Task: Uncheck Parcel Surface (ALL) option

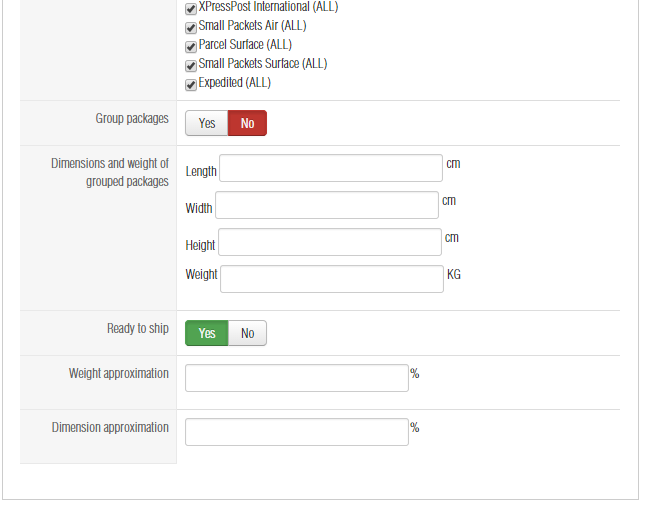Action: [x=191, y=46]
